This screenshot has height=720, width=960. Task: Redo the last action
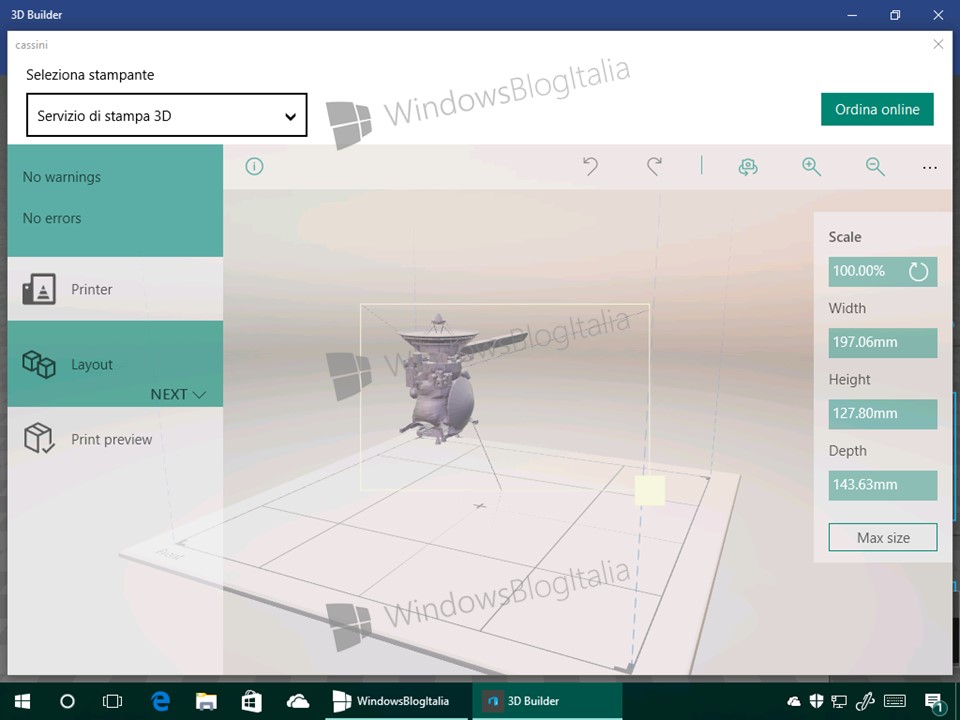pyautogui.click(x=654, y=167)
